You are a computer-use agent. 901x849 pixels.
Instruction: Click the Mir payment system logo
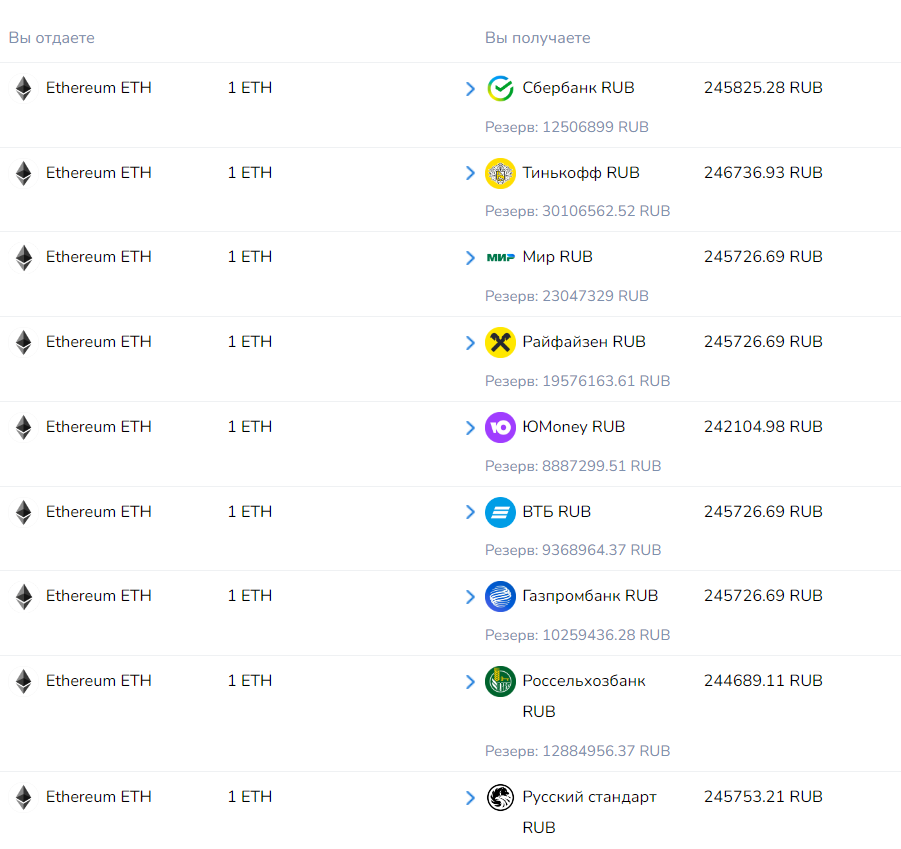(500, 257)
